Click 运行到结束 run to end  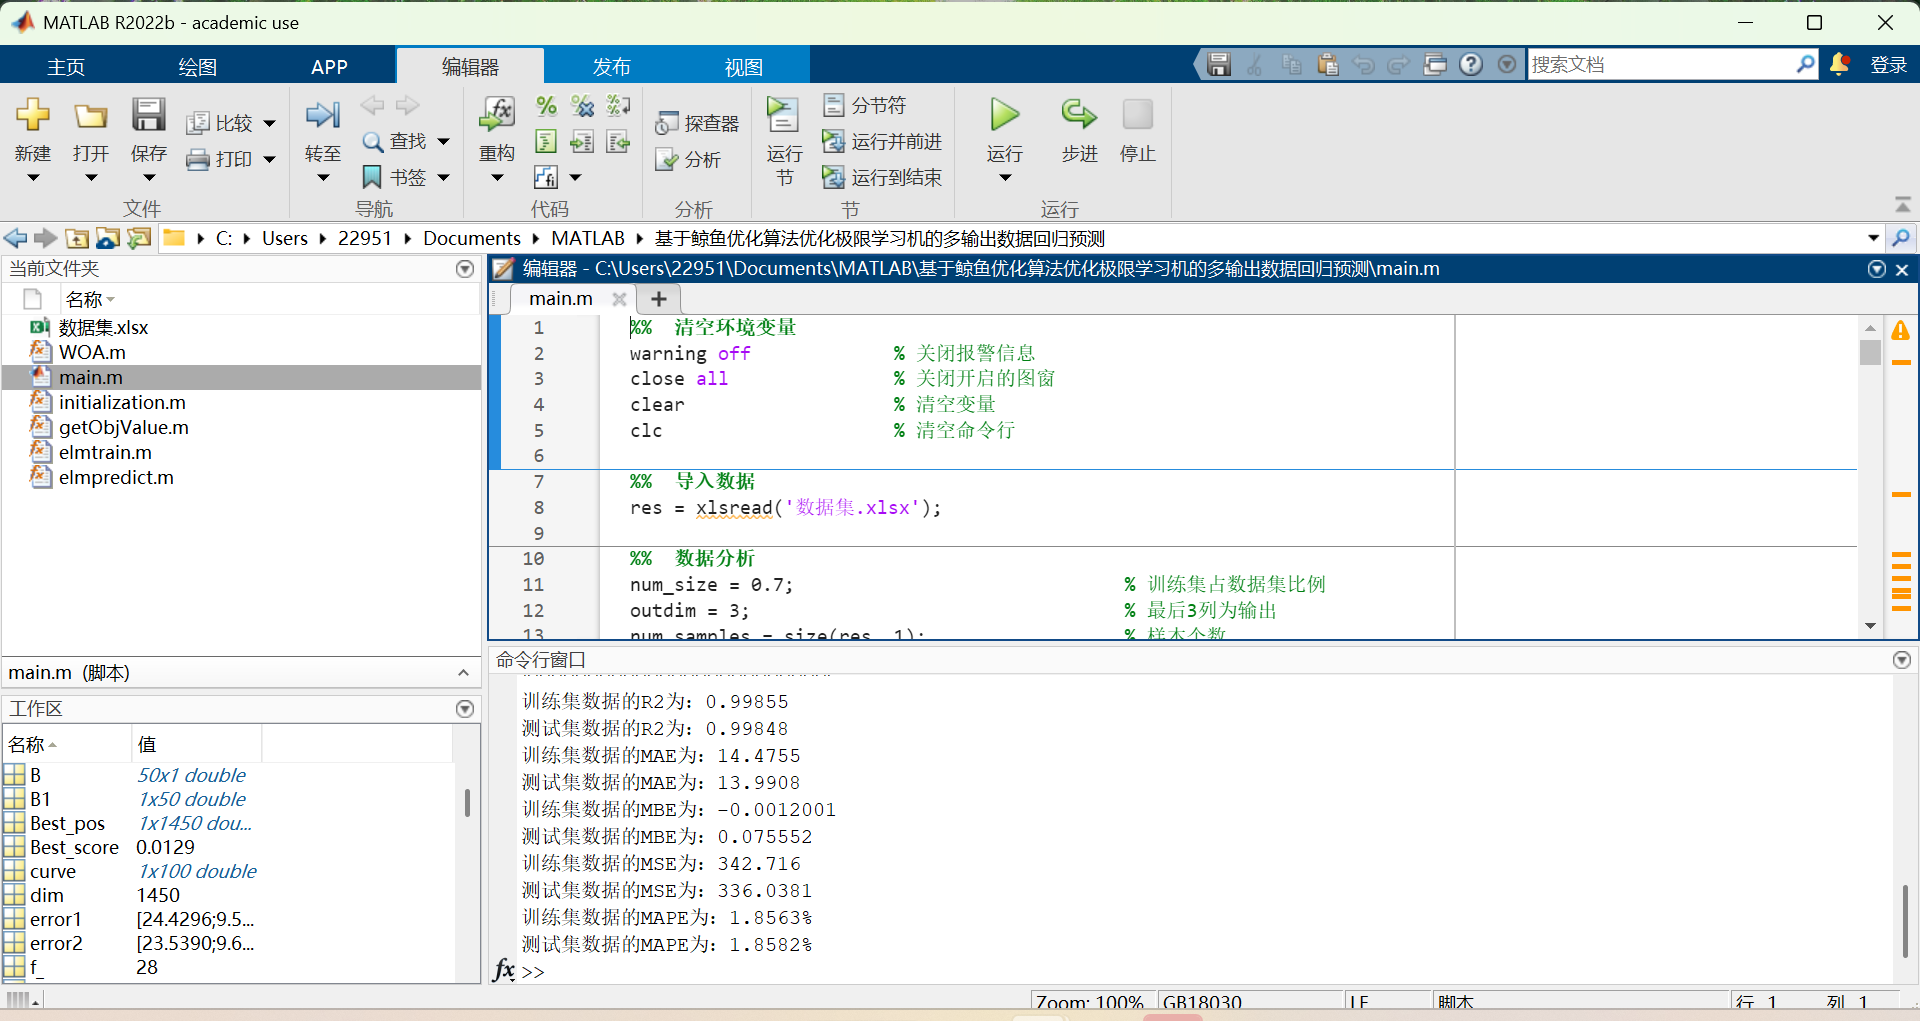[x=882, y=177]
